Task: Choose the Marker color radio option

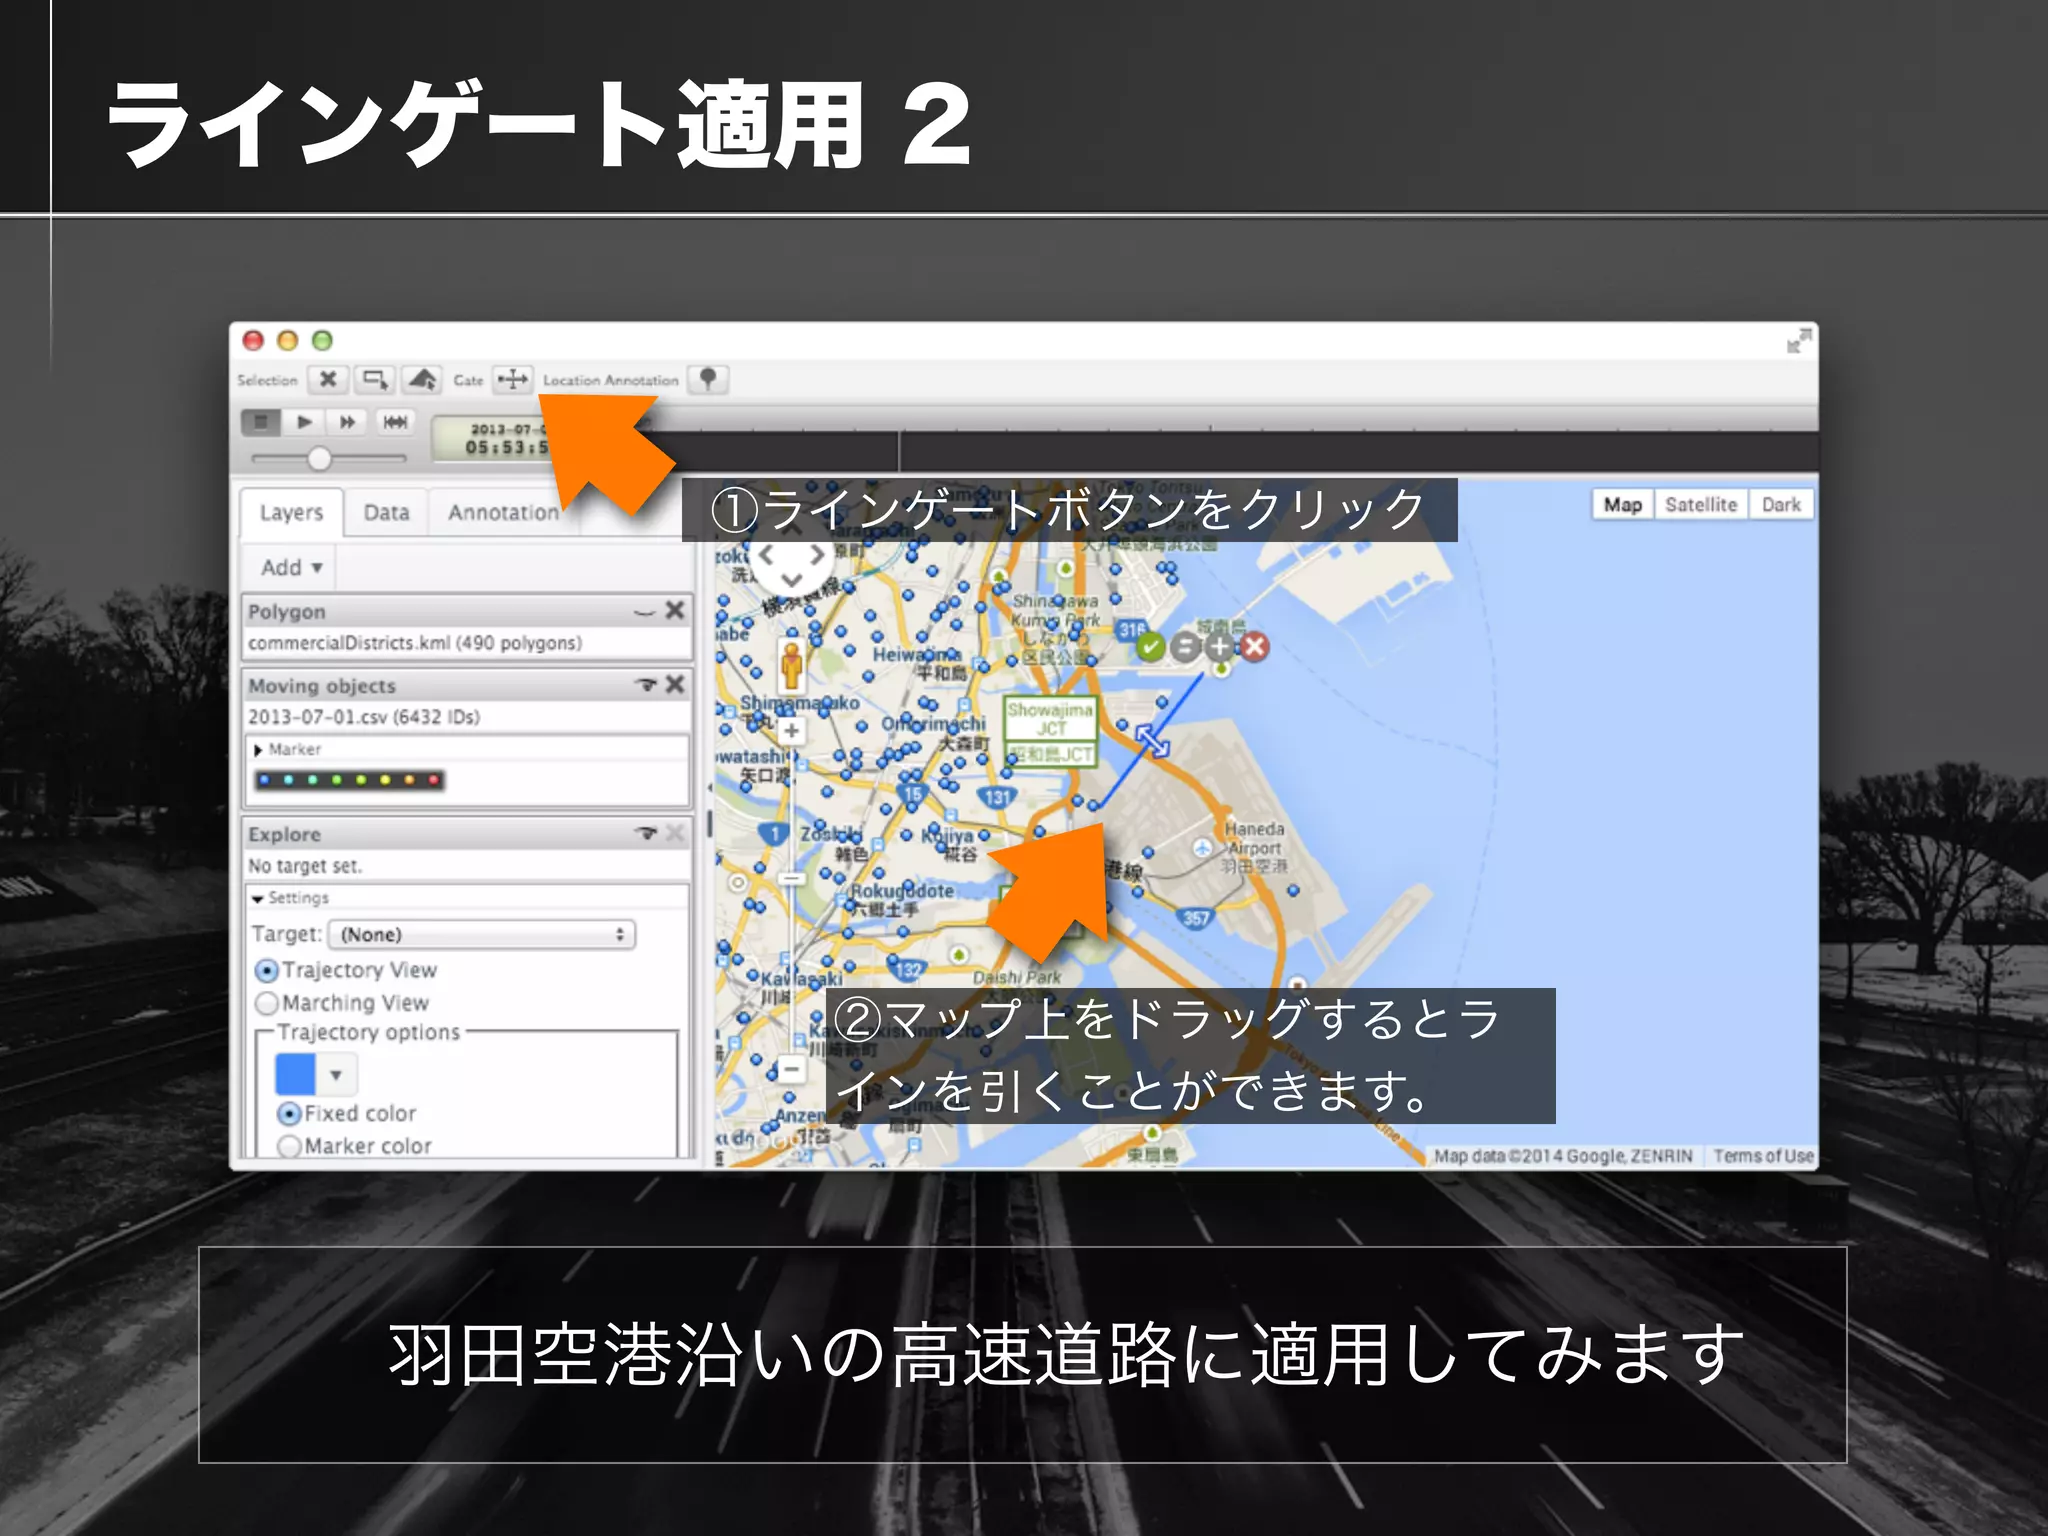Action: pyautogui.click(x=289, y=1146)
